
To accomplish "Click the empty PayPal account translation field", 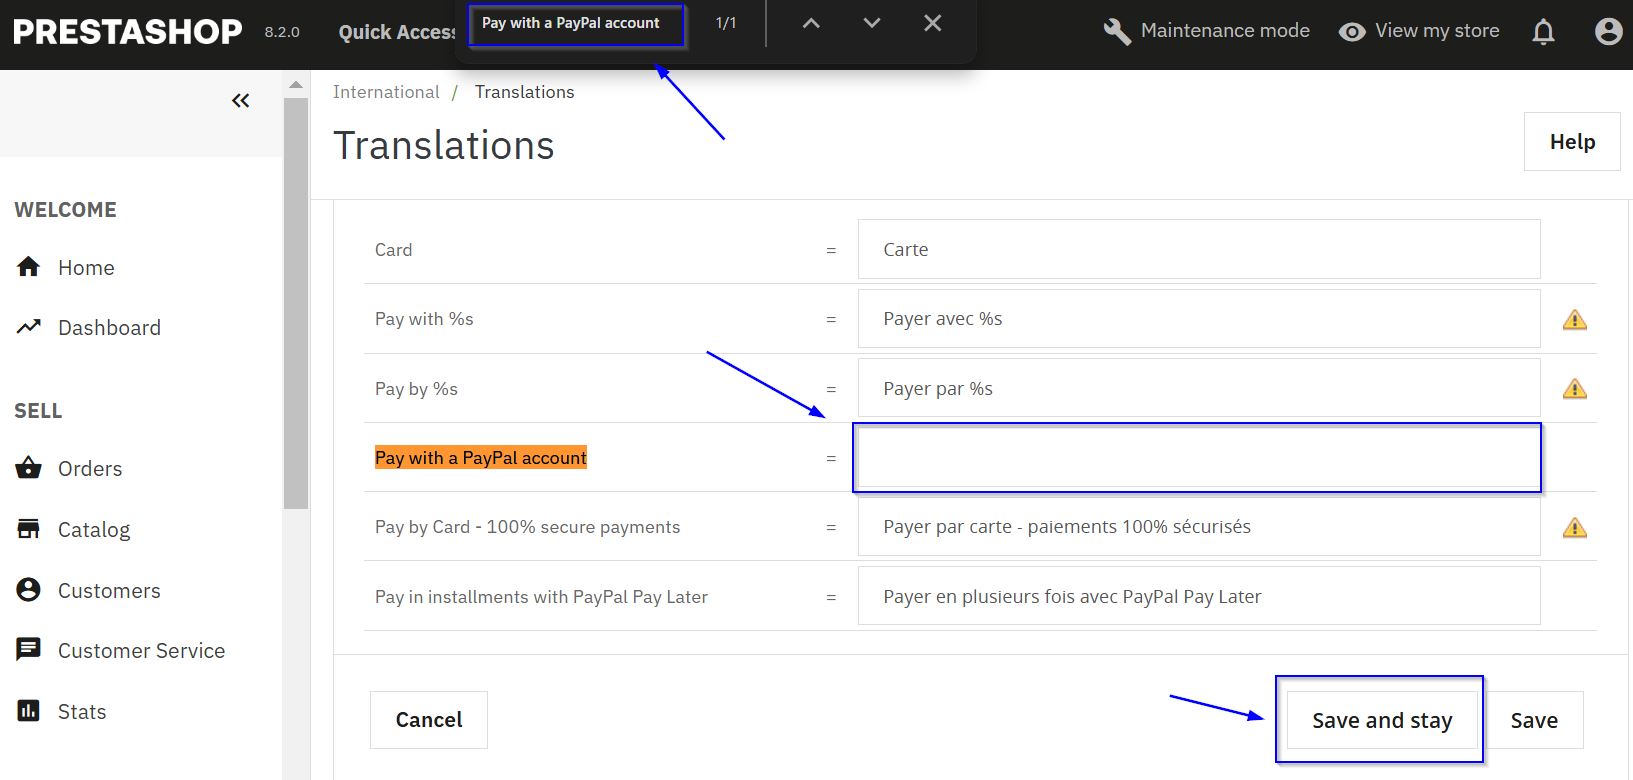I will coord(1197,458).
